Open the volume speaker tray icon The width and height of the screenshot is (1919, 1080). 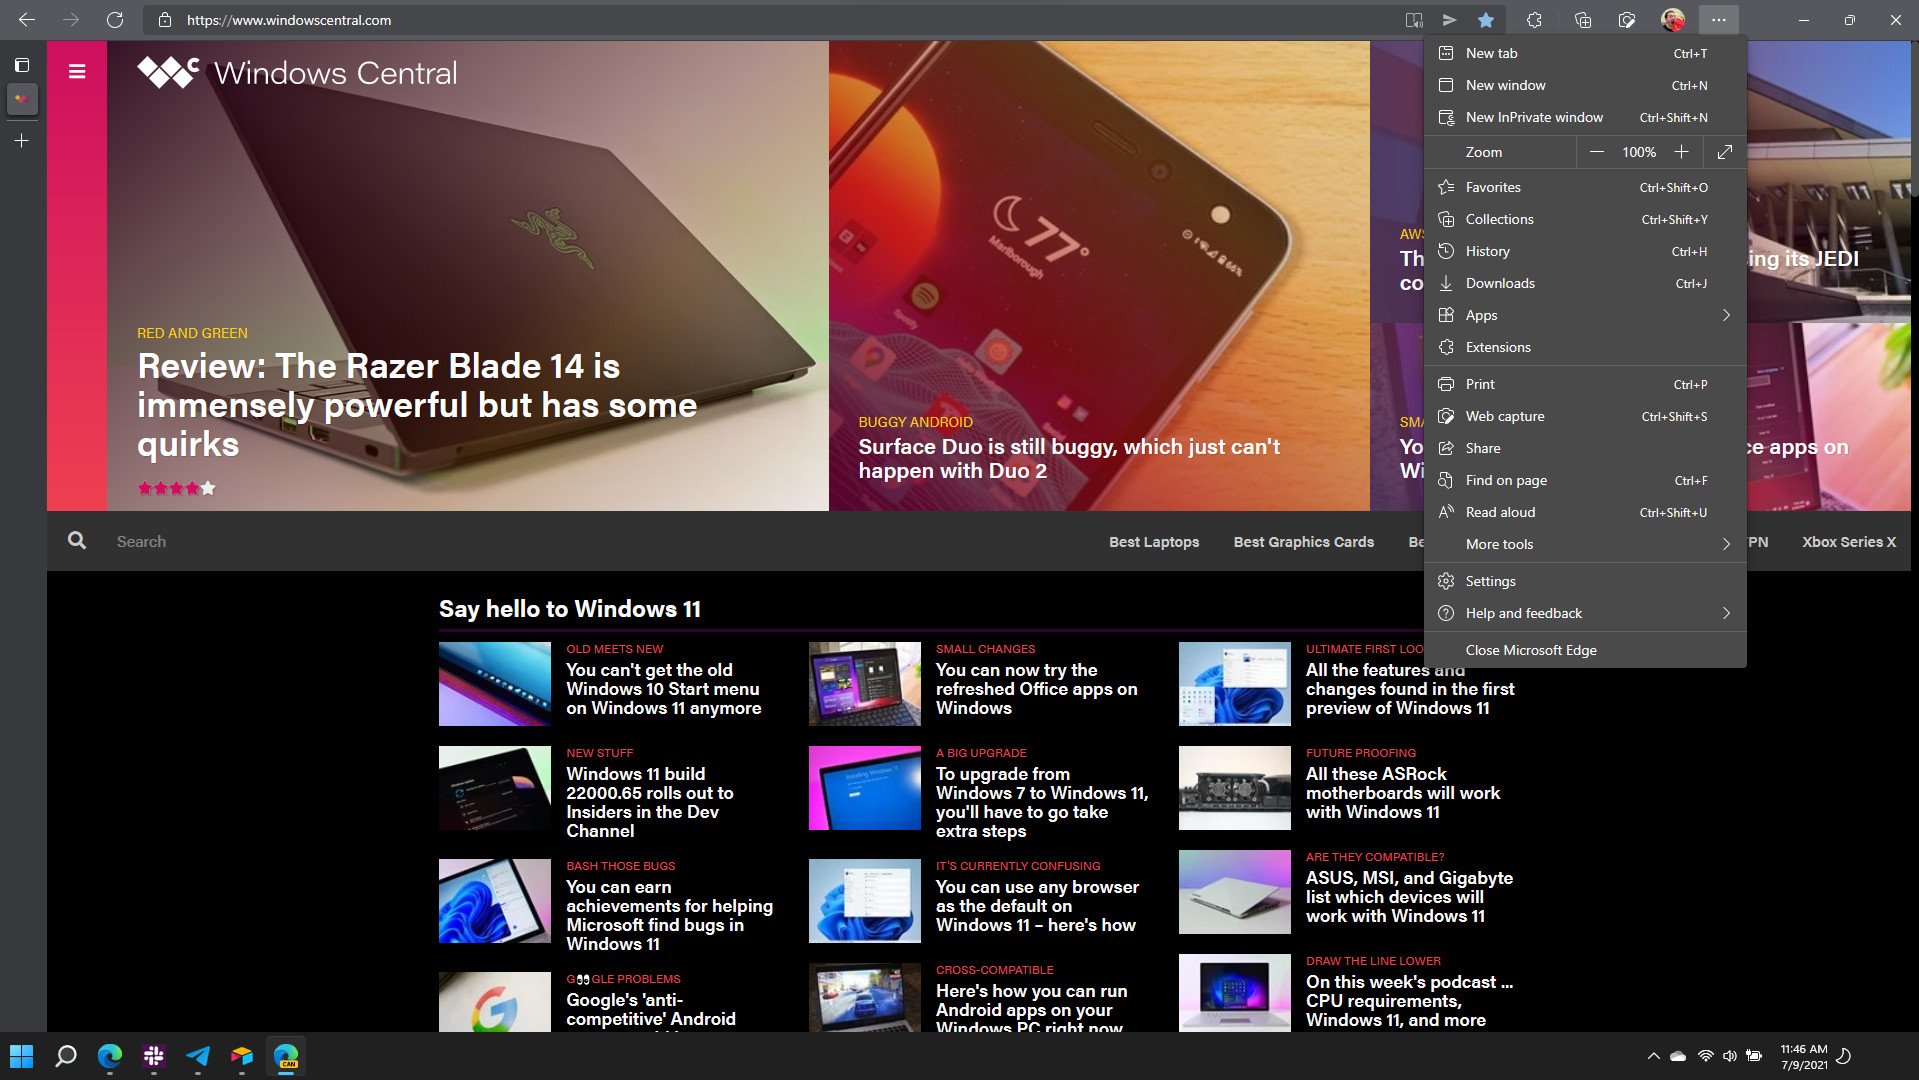(x=1729, y=1056)
